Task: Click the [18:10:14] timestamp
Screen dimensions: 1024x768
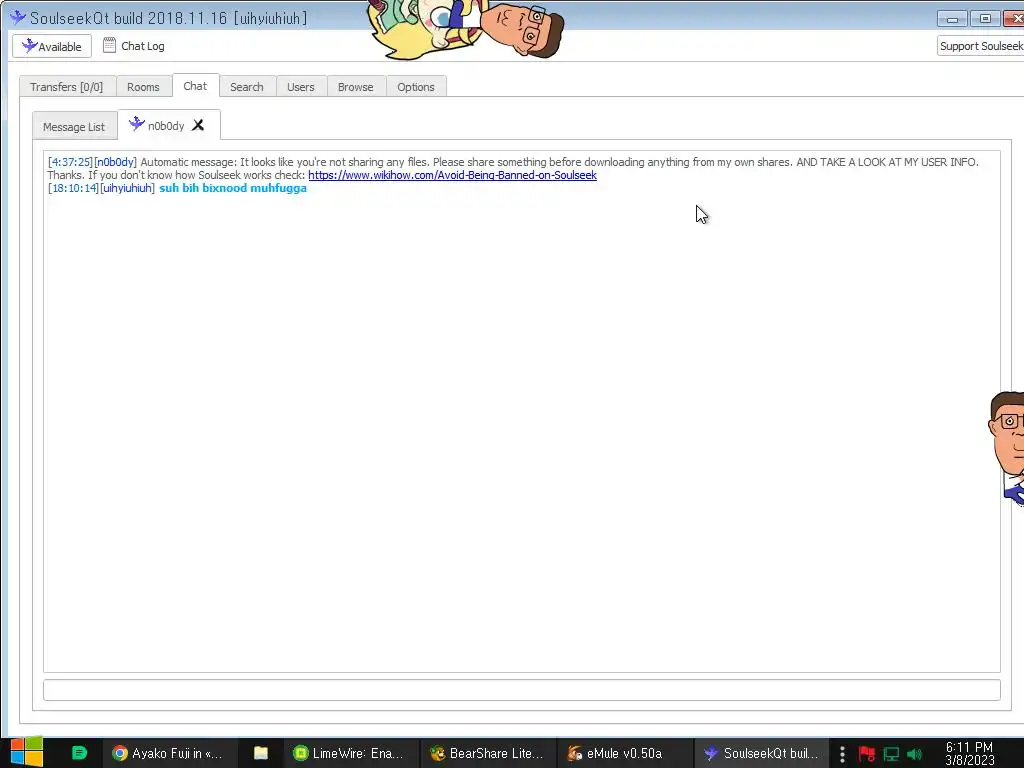Action: (x=73, y=188)
